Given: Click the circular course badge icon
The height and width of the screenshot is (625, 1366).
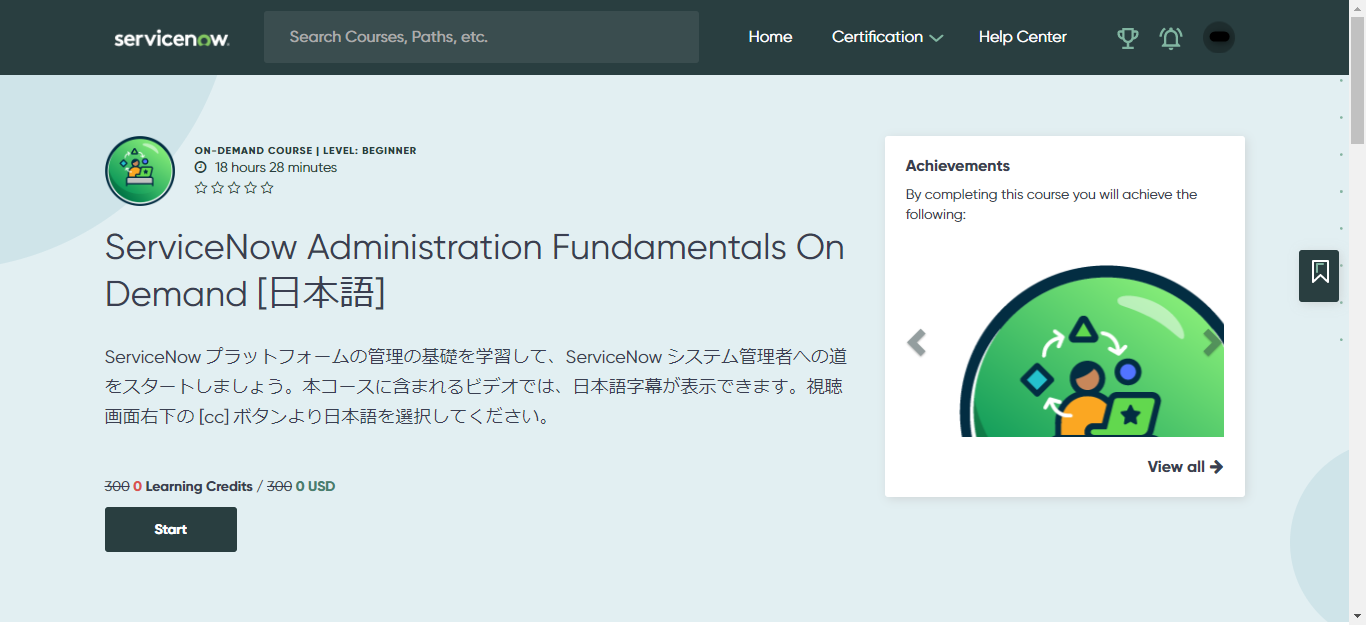Looking at the screenshot, I should 139,170.
